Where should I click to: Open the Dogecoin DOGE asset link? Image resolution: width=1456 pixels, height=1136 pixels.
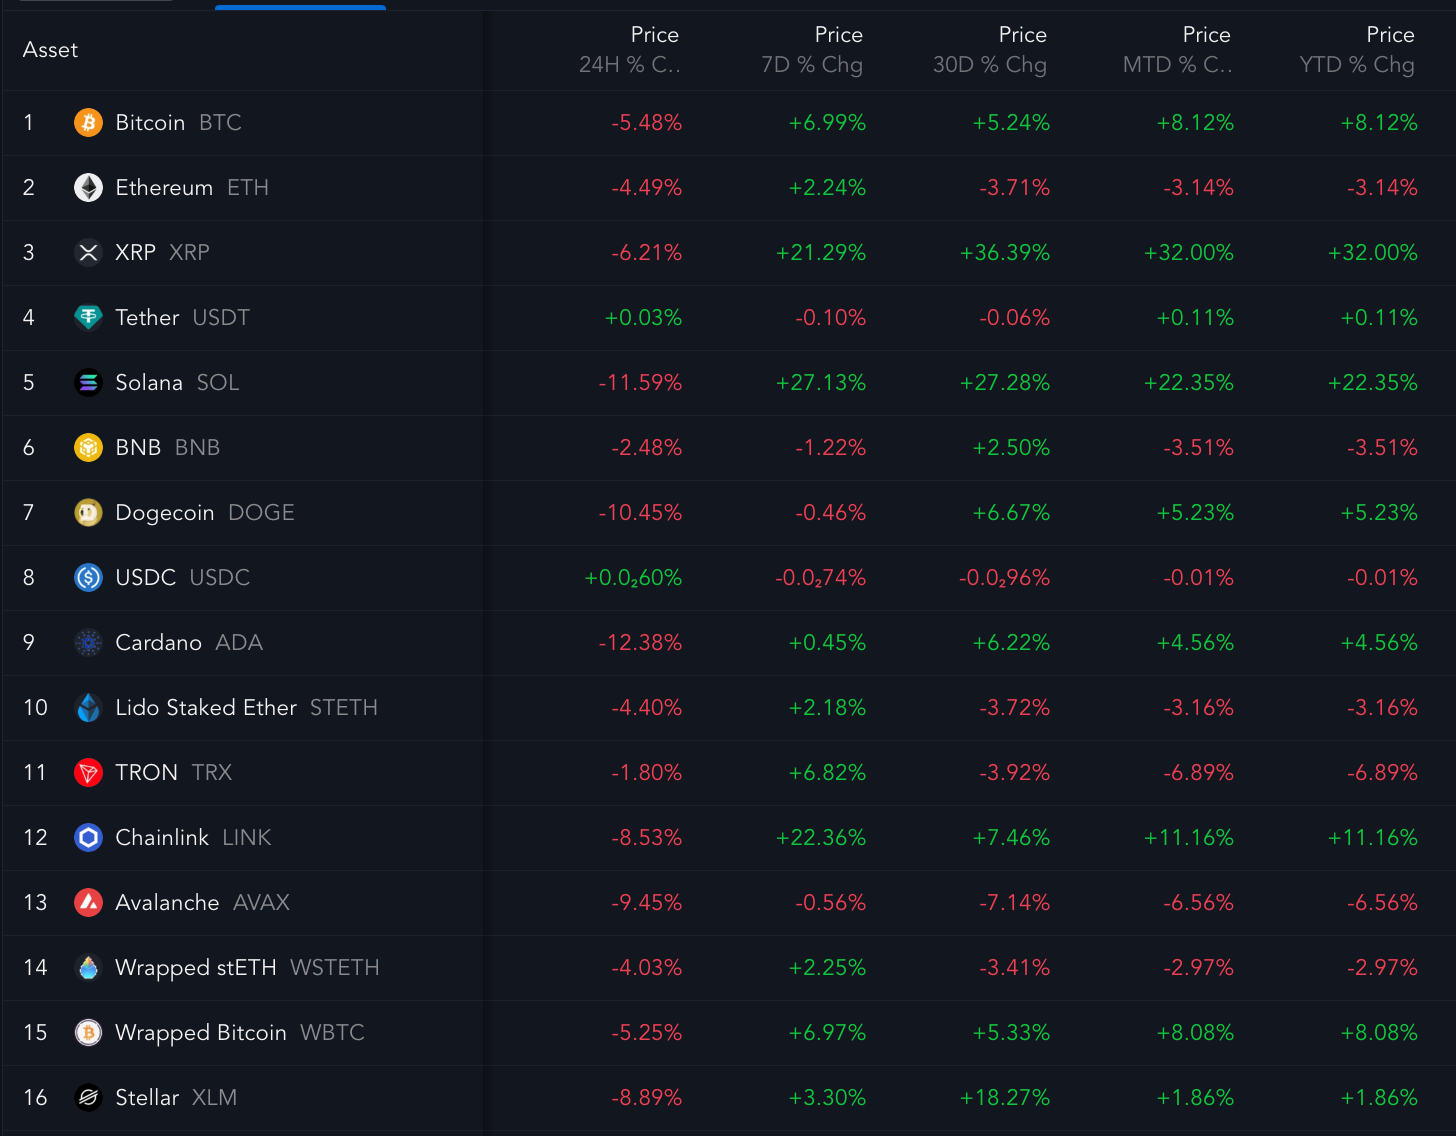[205, 513]
